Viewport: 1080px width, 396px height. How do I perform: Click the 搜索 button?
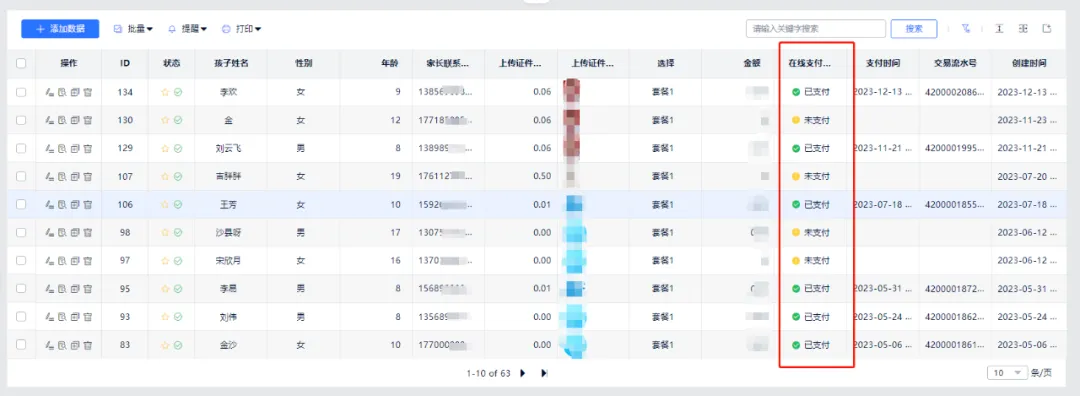914,29
